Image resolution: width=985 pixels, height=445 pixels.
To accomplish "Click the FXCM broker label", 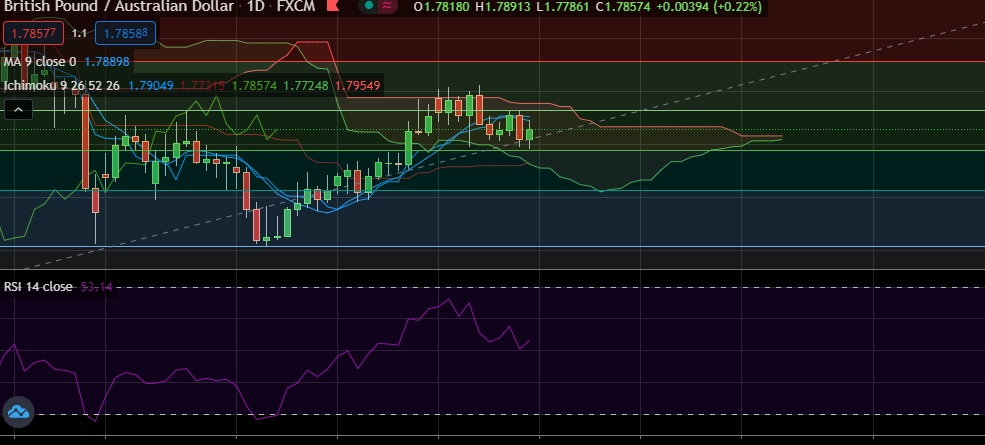I will (x=298, y=7).
